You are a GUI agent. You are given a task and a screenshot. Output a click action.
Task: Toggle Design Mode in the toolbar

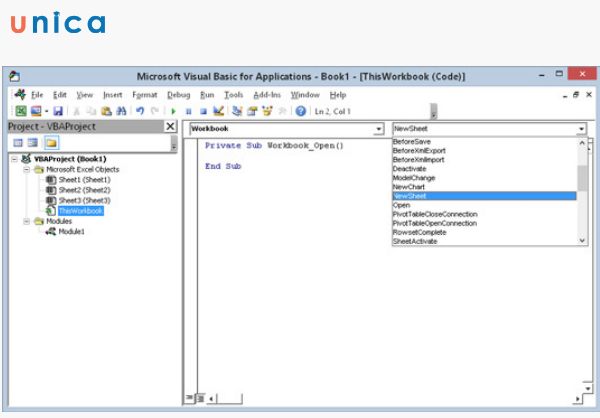click(x=218, y=111)
